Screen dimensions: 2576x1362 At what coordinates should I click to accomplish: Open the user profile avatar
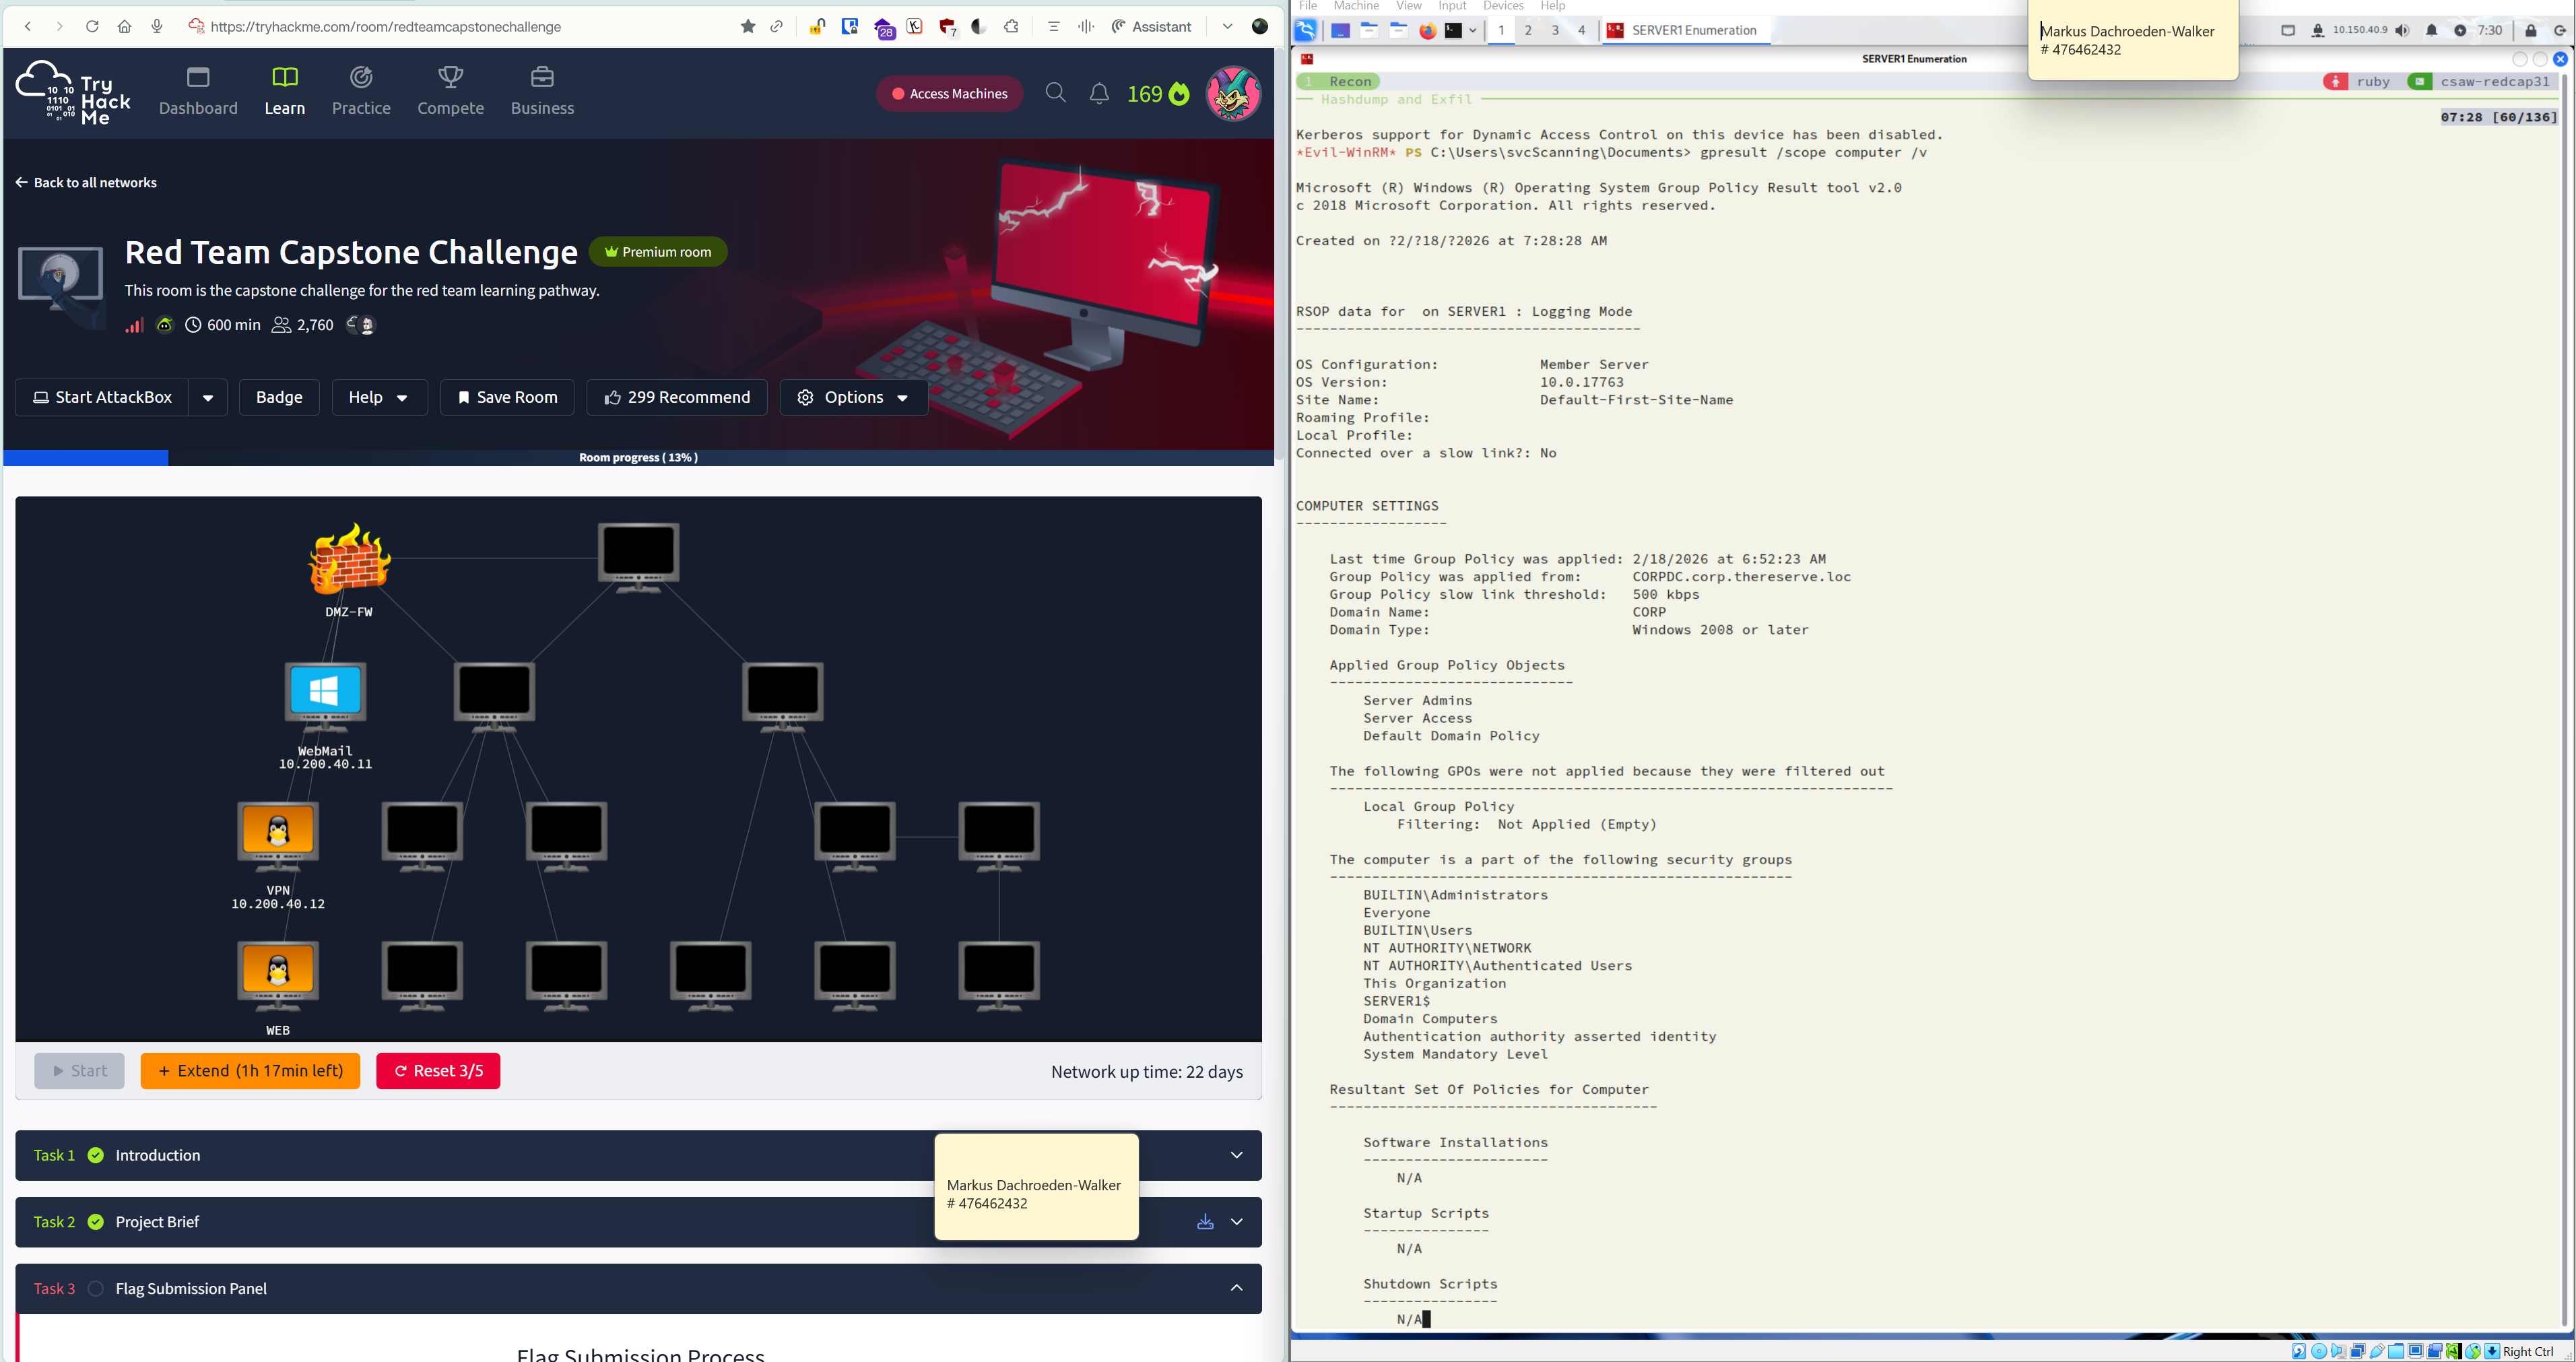point(1232,93)
